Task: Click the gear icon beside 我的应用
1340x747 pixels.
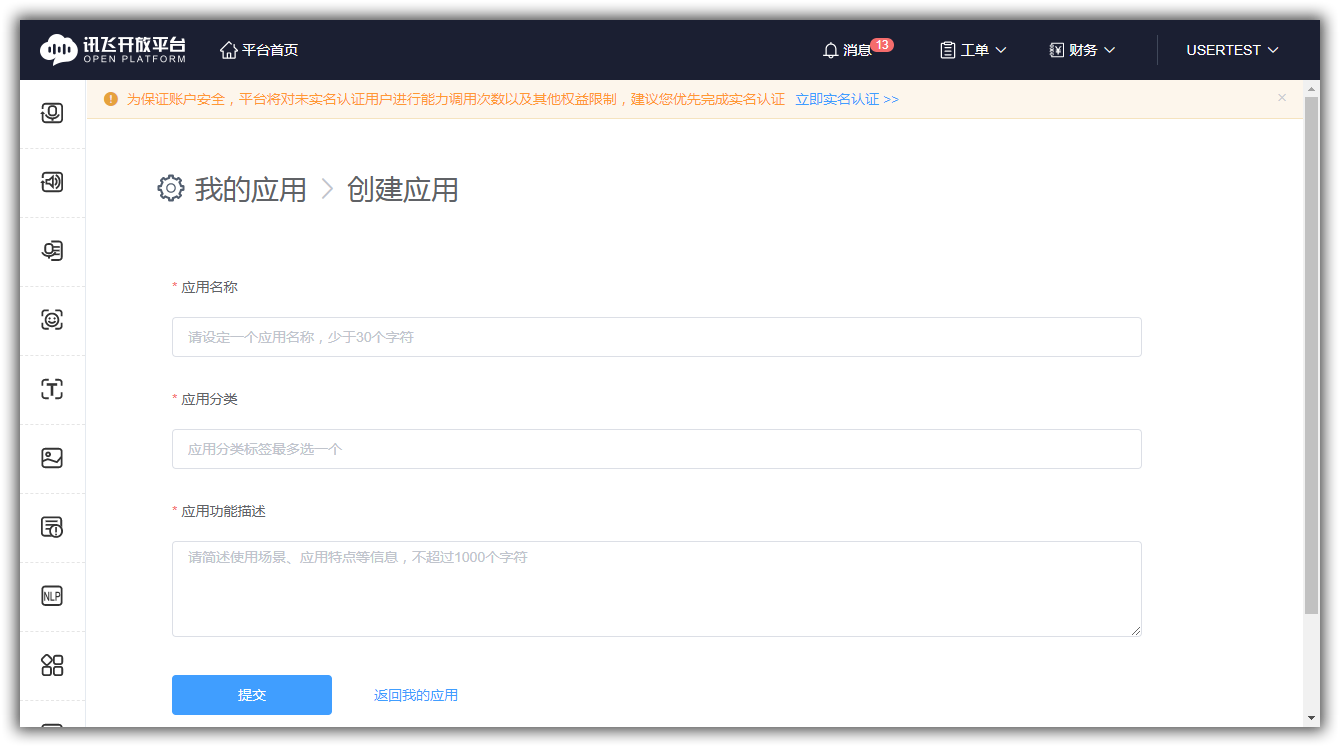Action: point(171,188)
